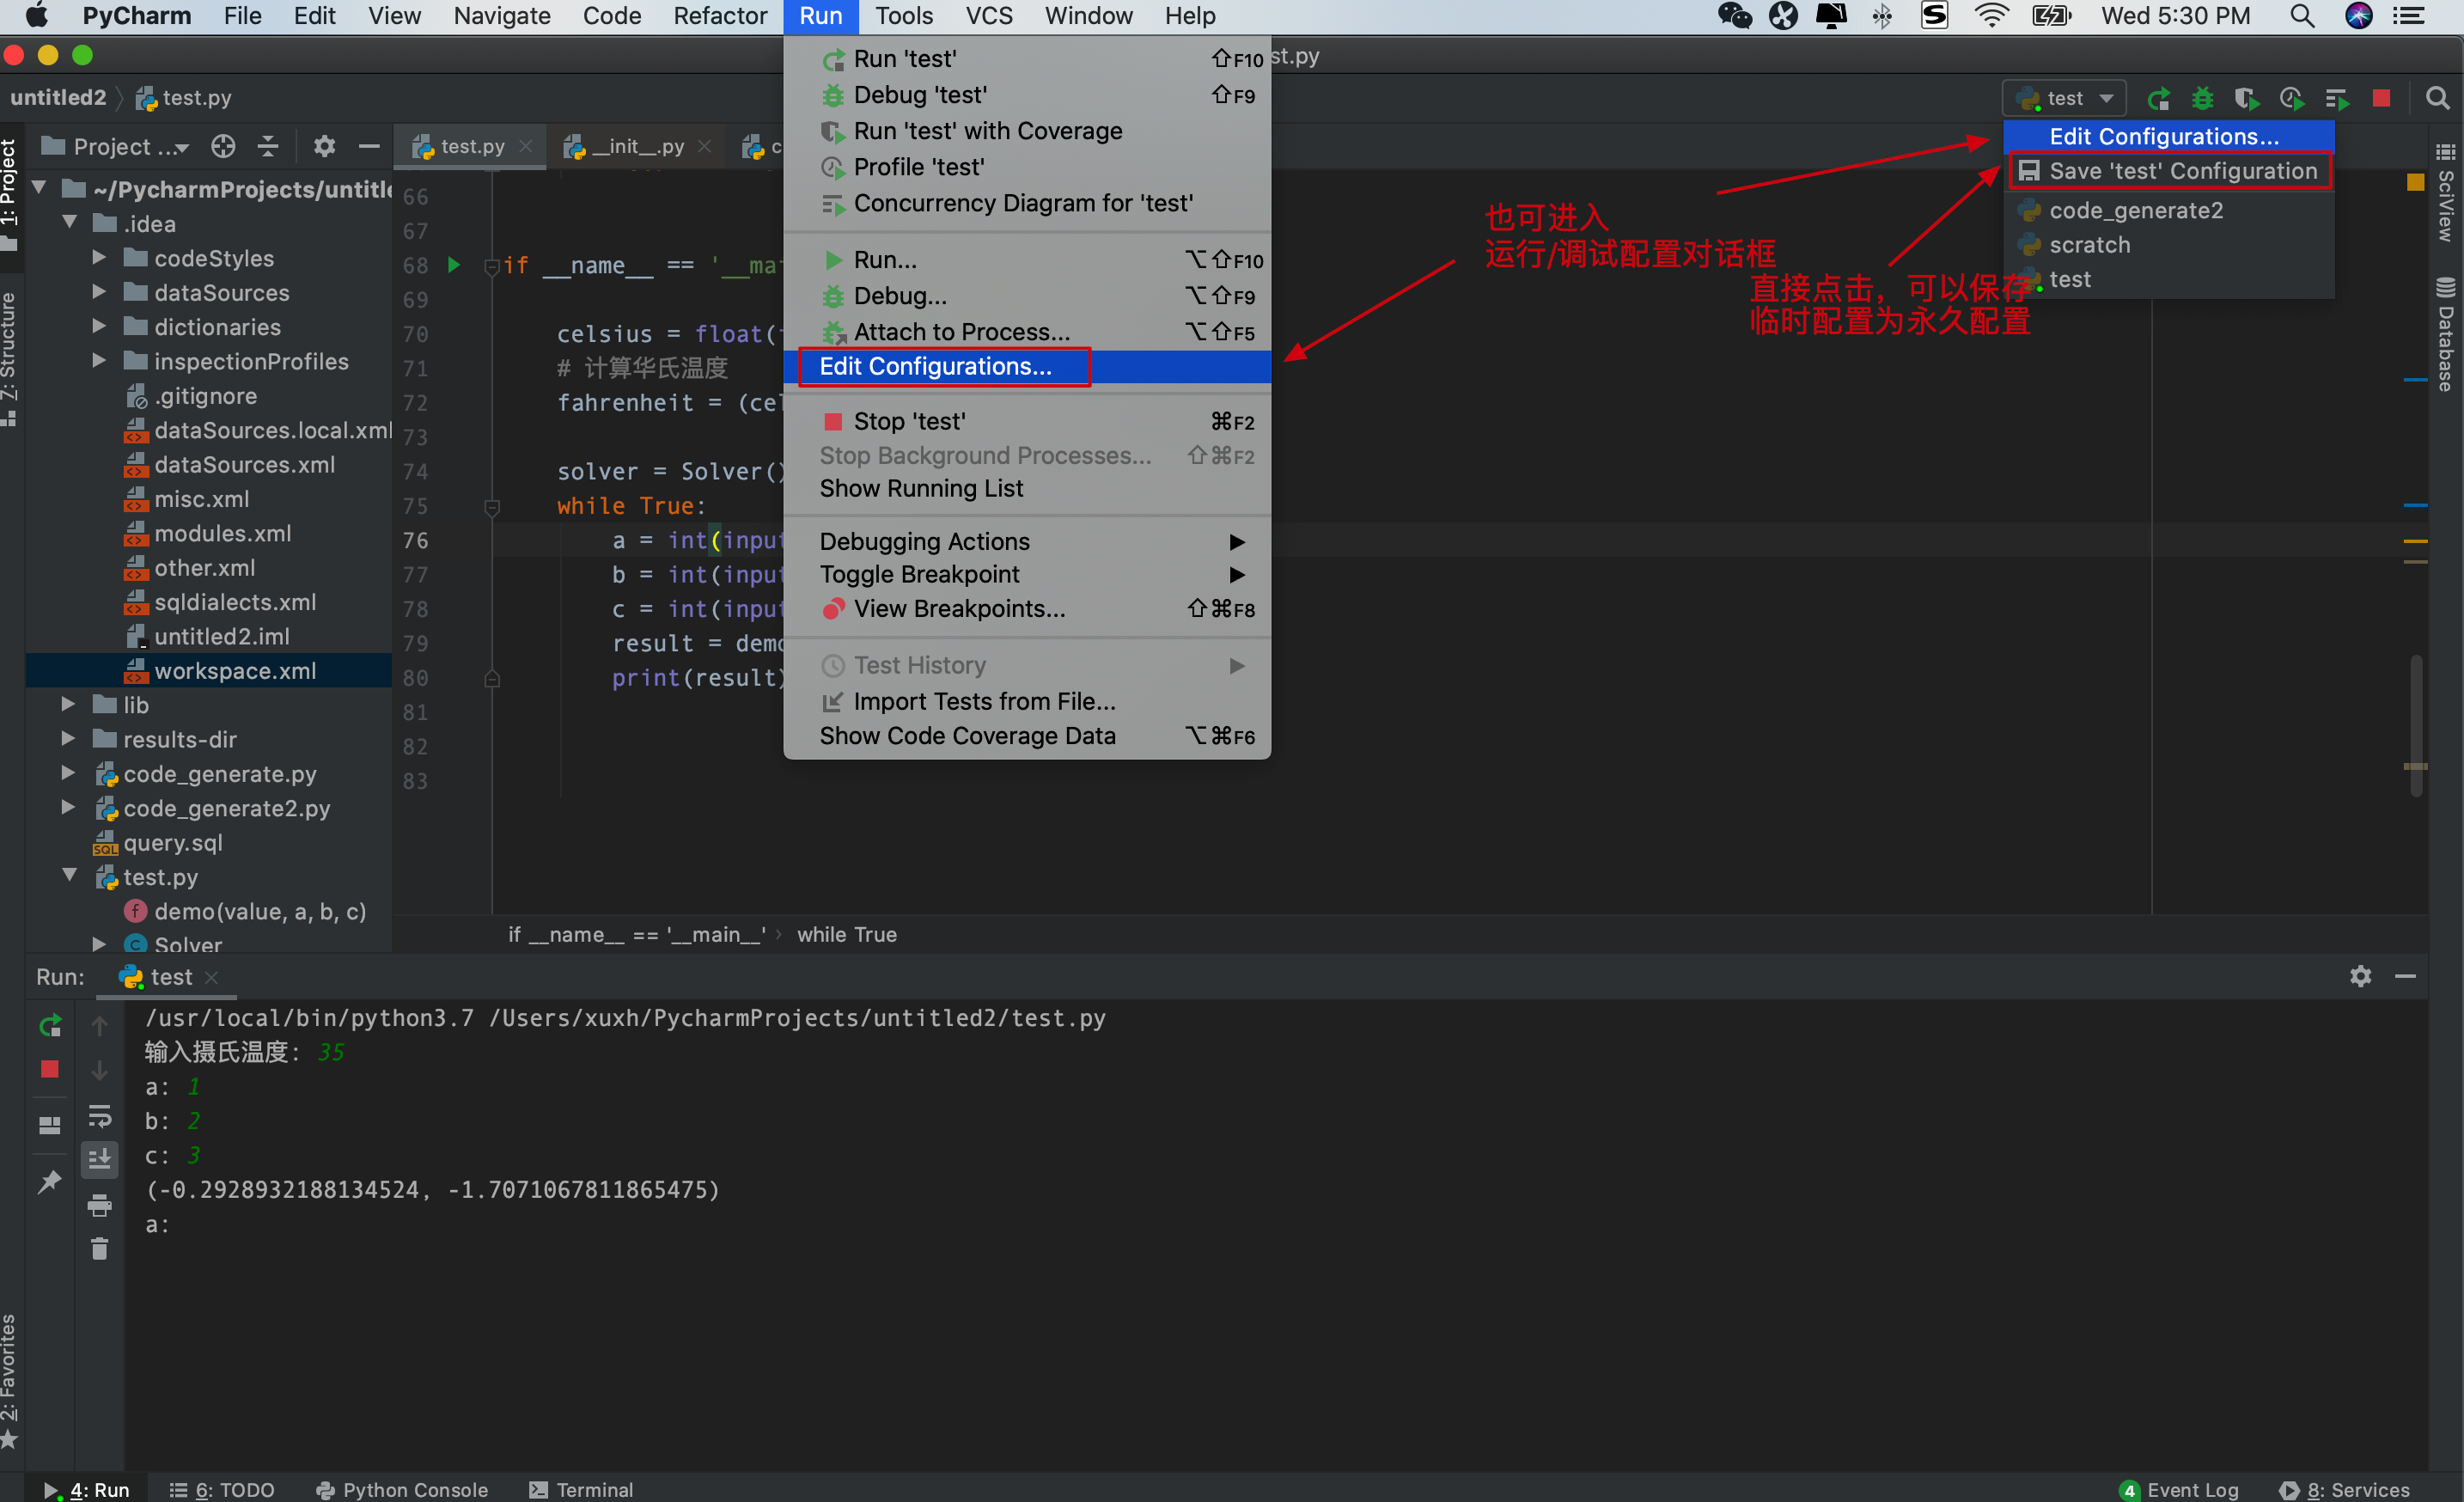
Task: Close the test.py editor tab
Action: [526, 146]
